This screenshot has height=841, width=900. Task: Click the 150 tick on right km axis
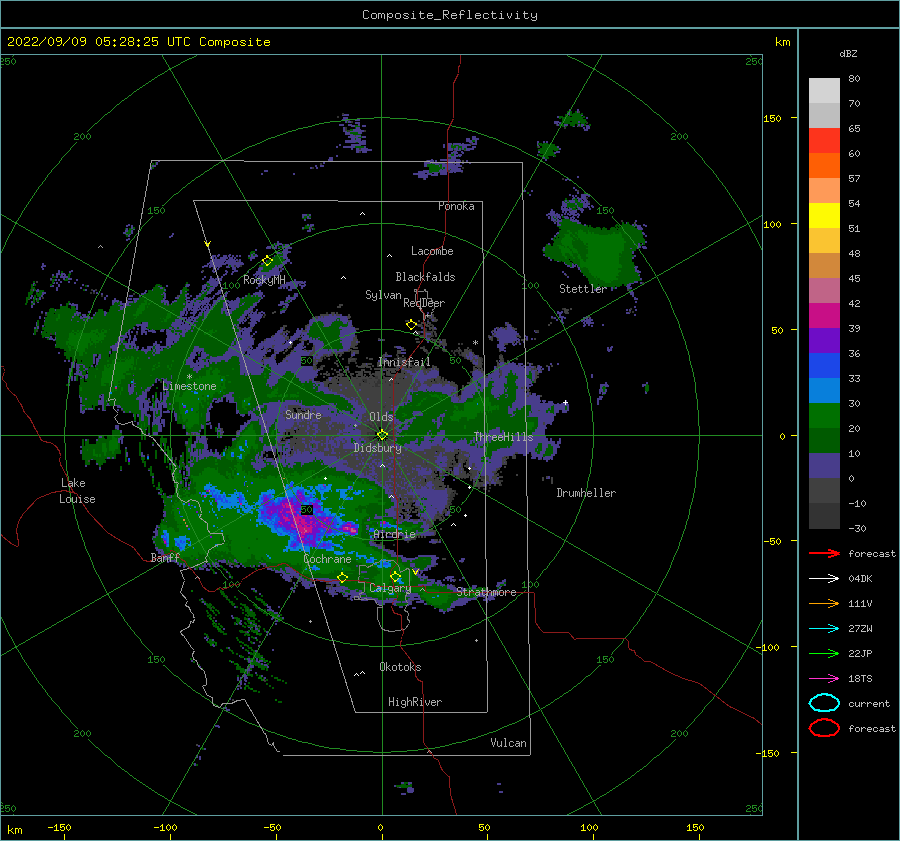772,118
